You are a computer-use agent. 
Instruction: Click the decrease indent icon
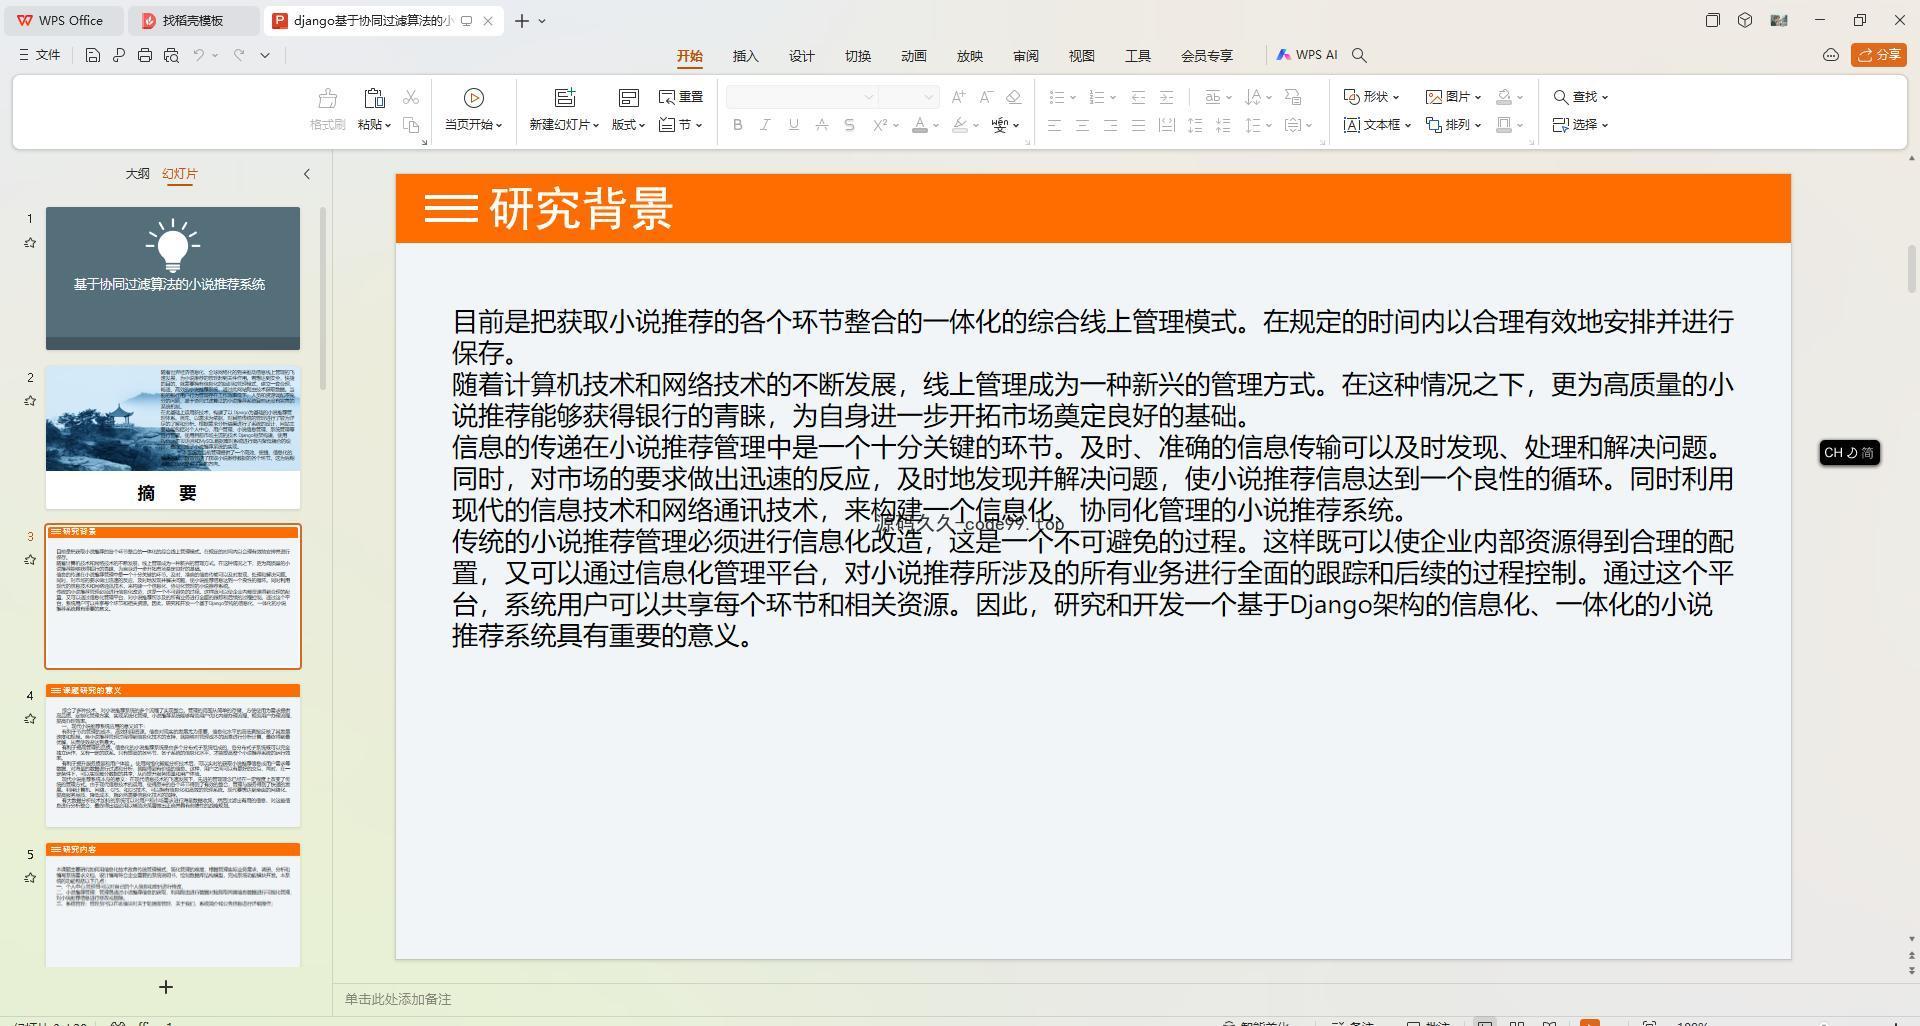pyautogui.click(x=1138, y=97)
